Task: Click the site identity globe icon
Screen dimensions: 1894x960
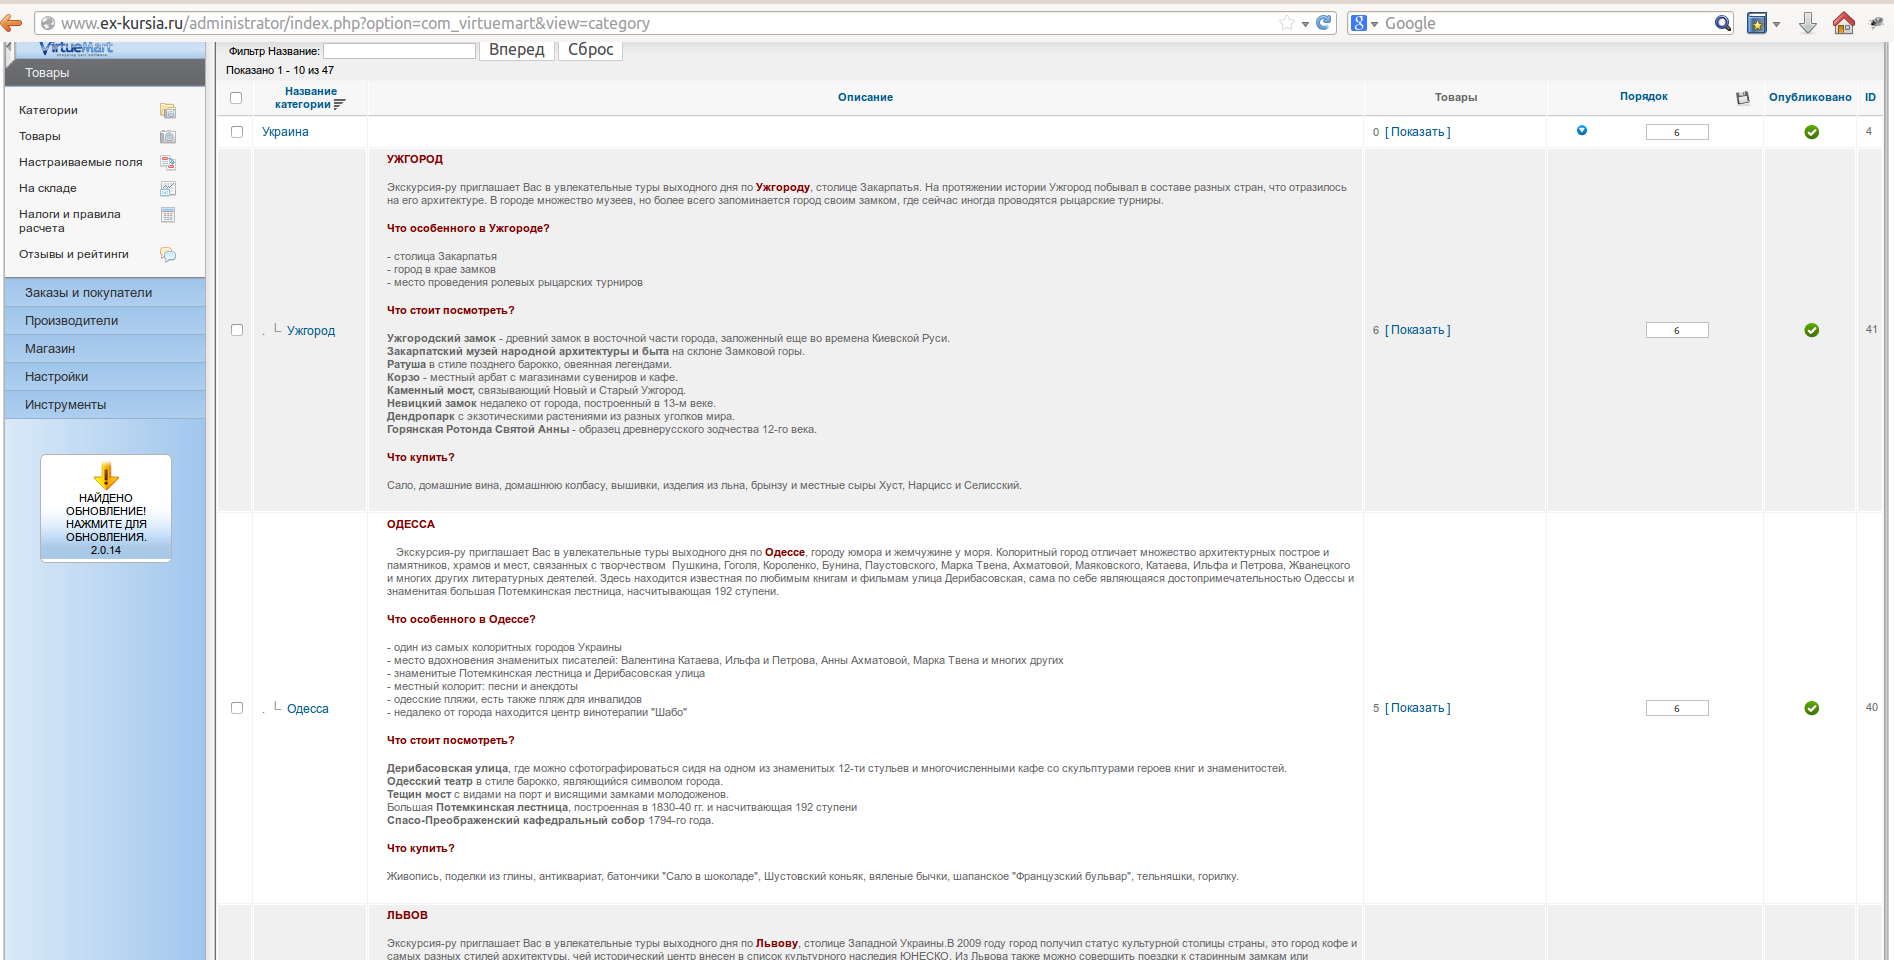Action: (47, 23)
